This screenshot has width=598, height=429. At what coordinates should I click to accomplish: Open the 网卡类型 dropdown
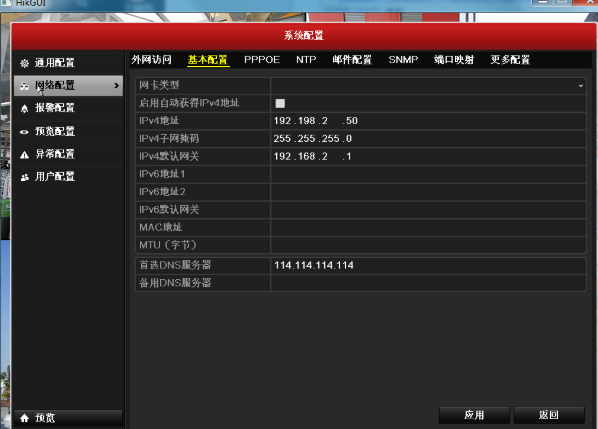(428, 85)
